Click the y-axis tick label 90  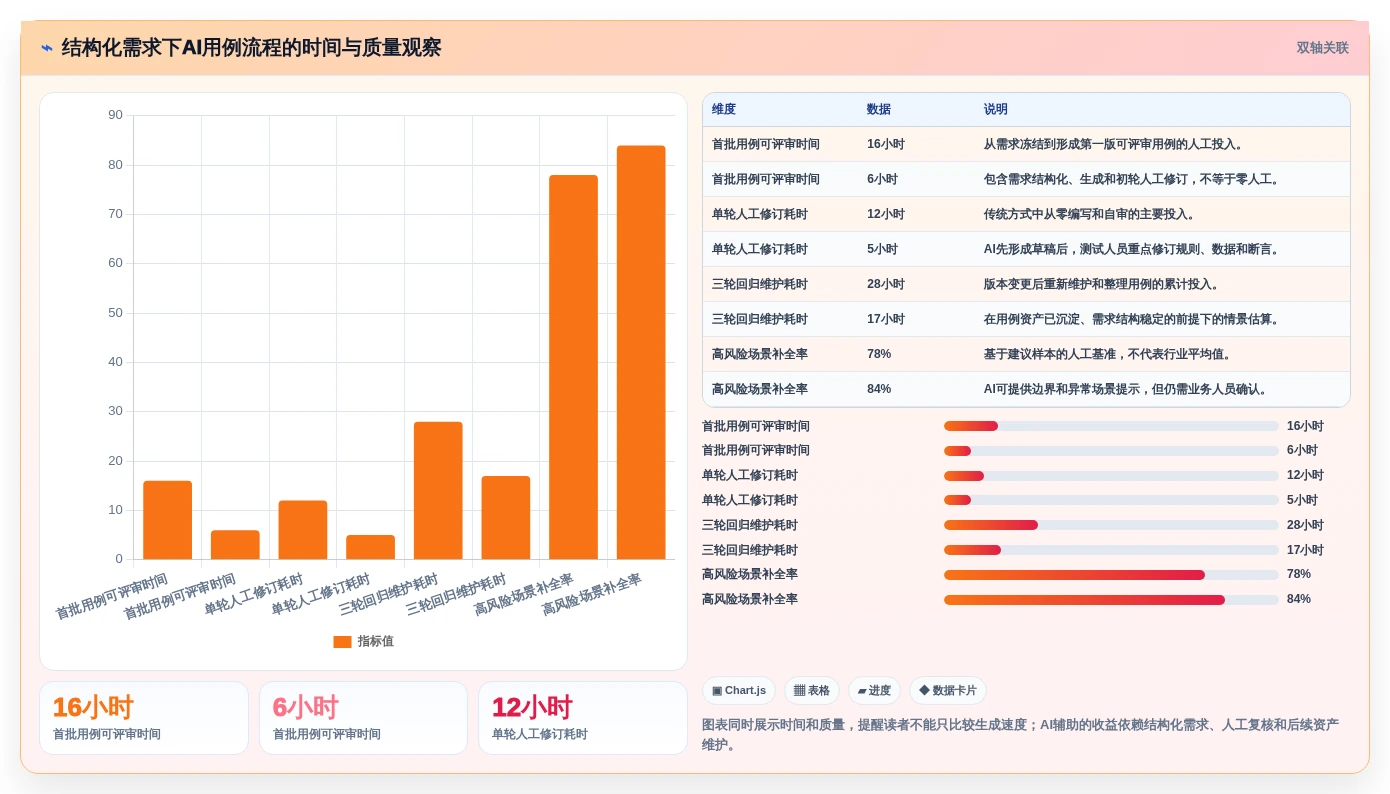[x=116, y=116]
